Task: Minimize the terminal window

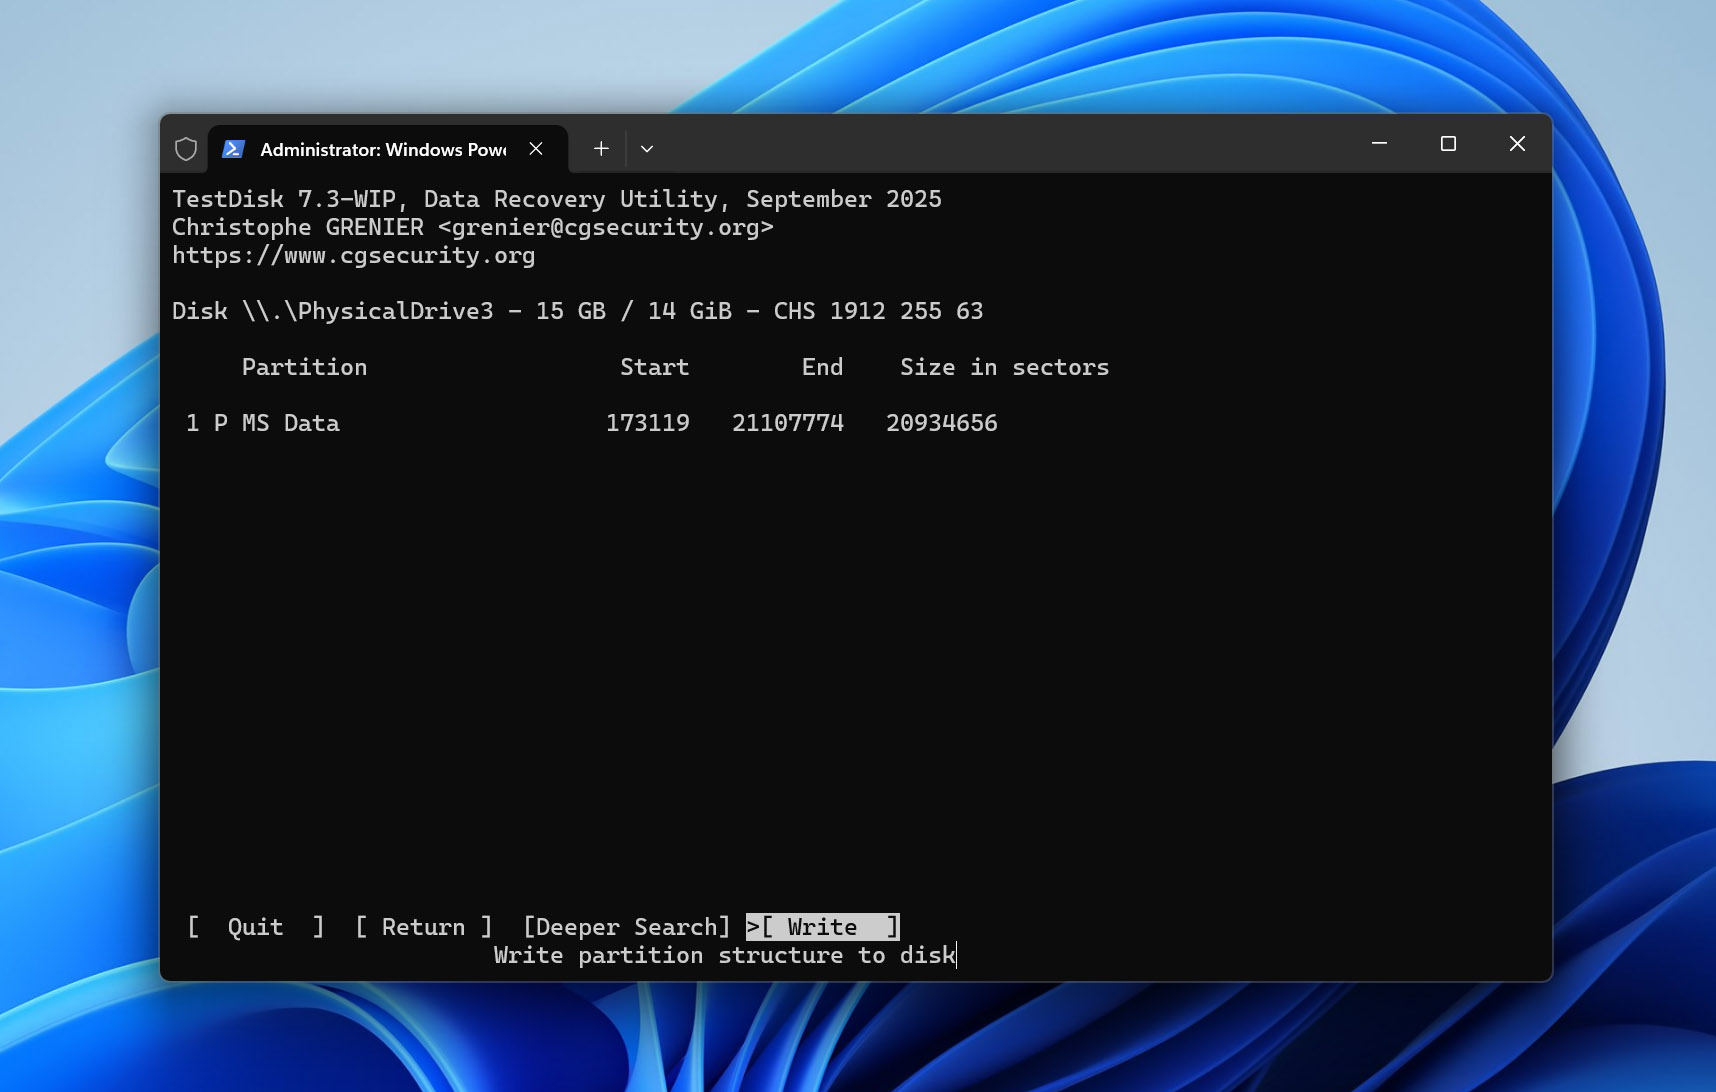Action: [x=1379, y=144]
